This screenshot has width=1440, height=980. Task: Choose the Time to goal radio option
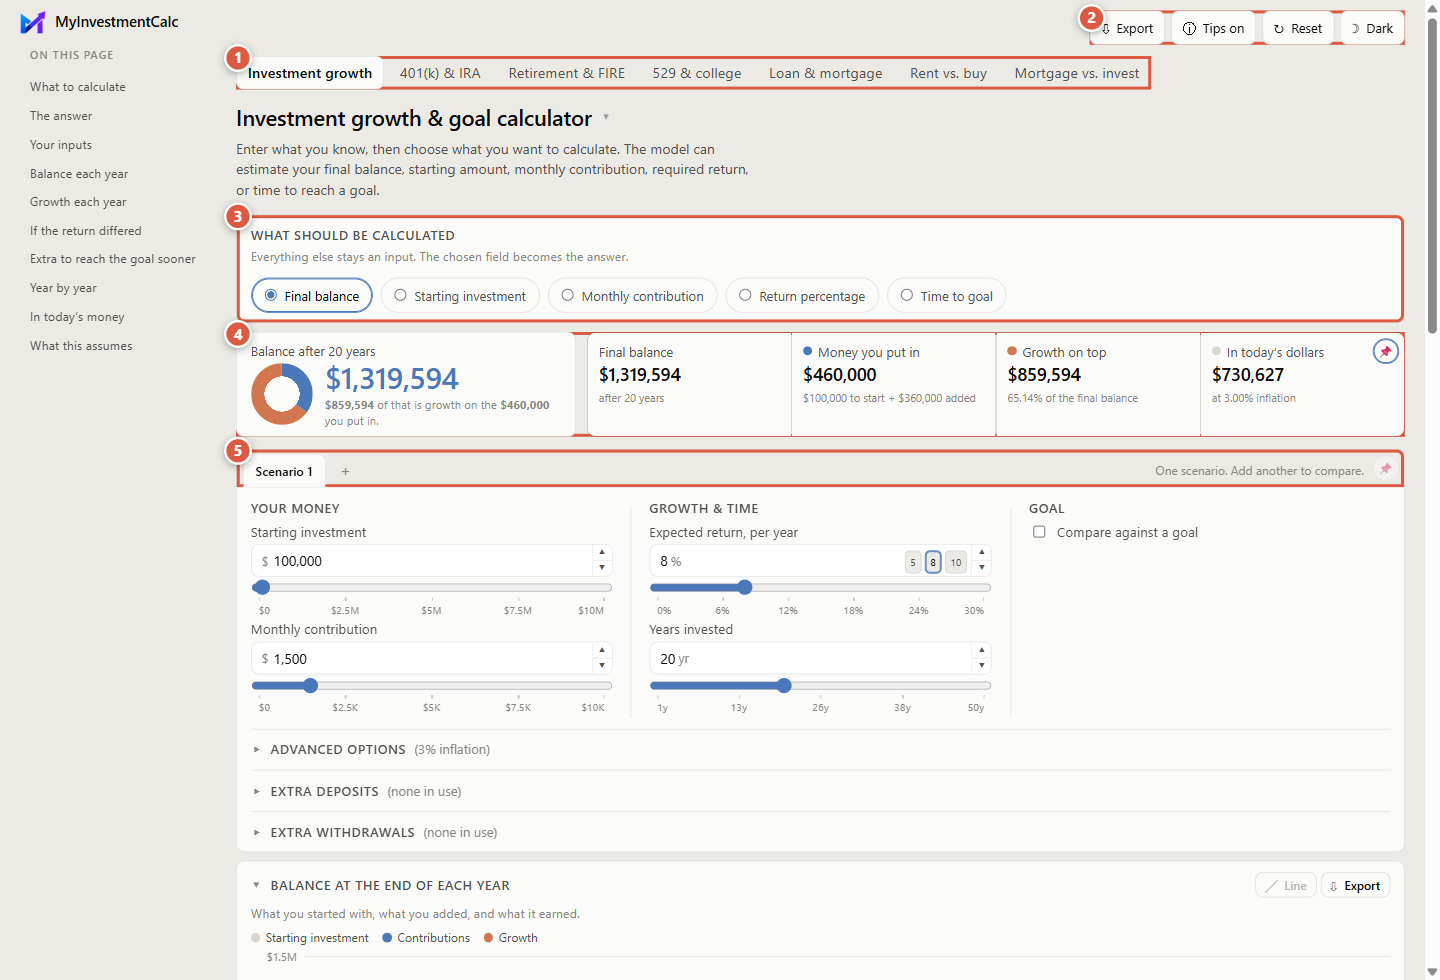946,296
